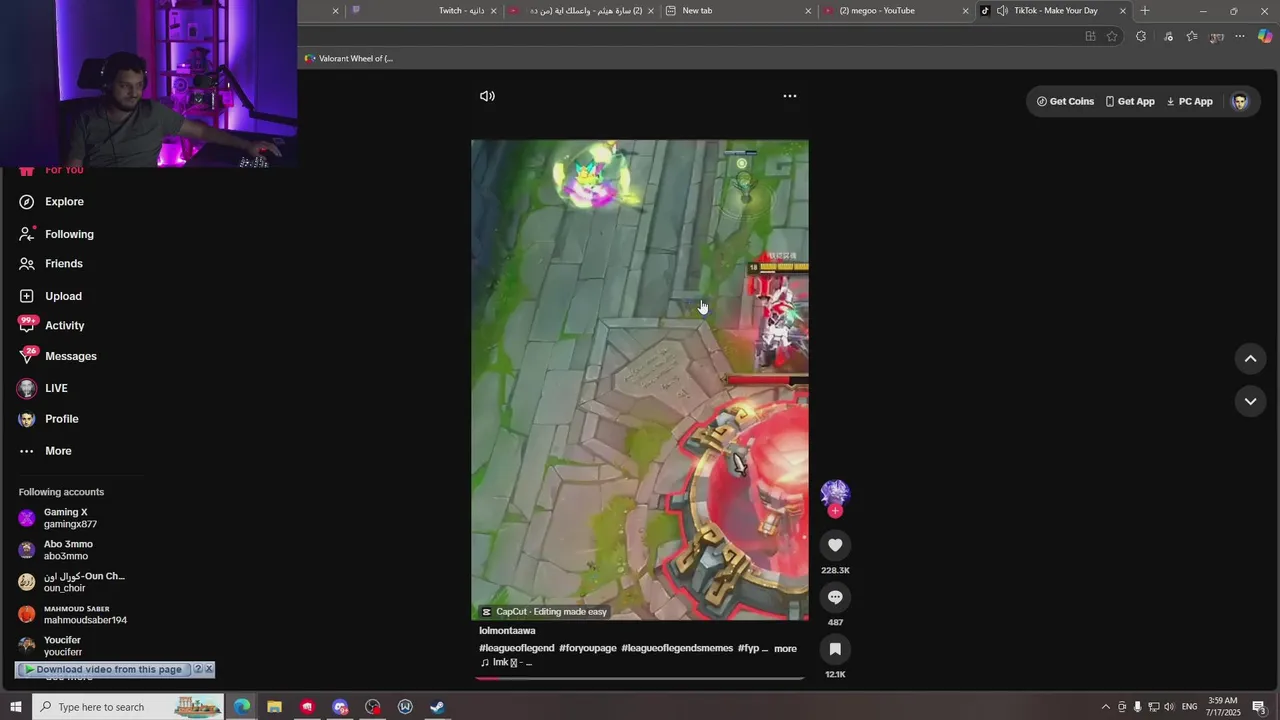Image resolution: width=1280 pixels, height=720 pixels.
Task: Open the oun_choir following account
Action: (72, 582)
